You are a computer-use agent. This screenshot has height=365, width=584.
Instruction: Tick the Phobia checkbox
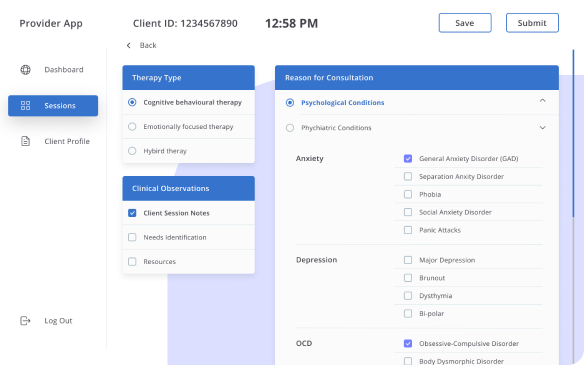408,194
